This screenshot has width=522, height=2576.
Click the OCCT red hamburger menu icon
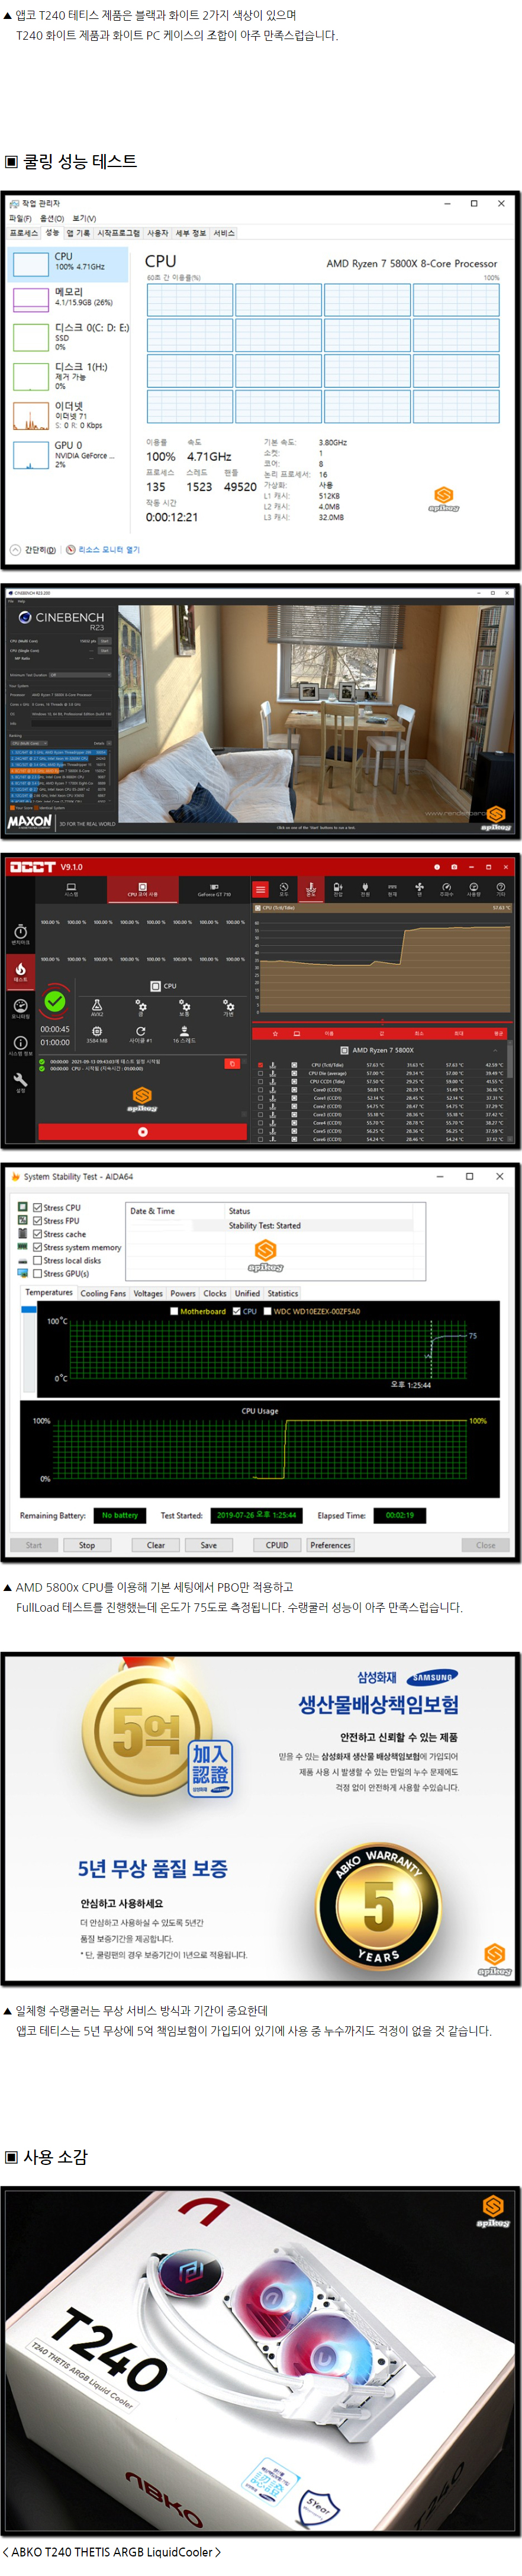260,889
